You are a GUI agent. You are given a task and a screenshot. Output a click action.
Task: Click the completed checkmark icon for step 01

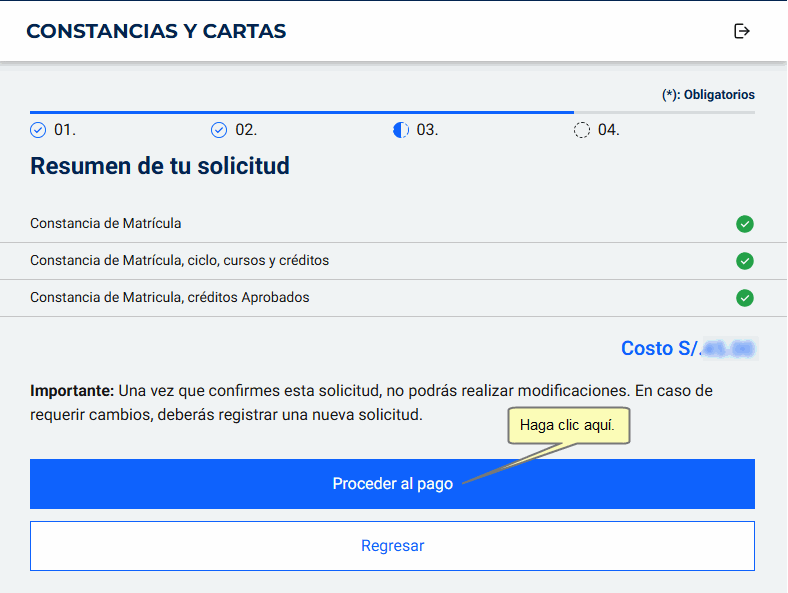(38, 130)
